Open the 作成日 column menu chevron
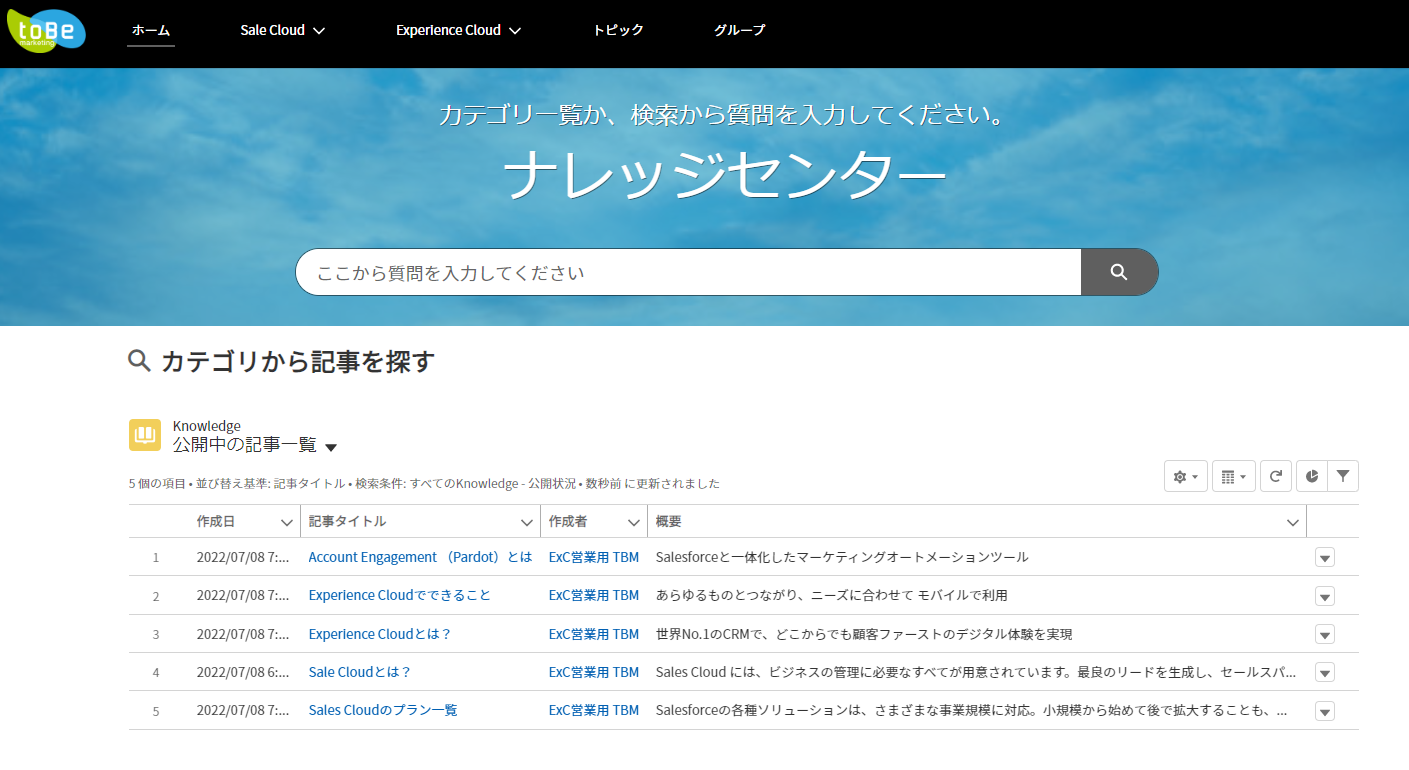The width and height of the screenshot is (1409, 770). 285,522
